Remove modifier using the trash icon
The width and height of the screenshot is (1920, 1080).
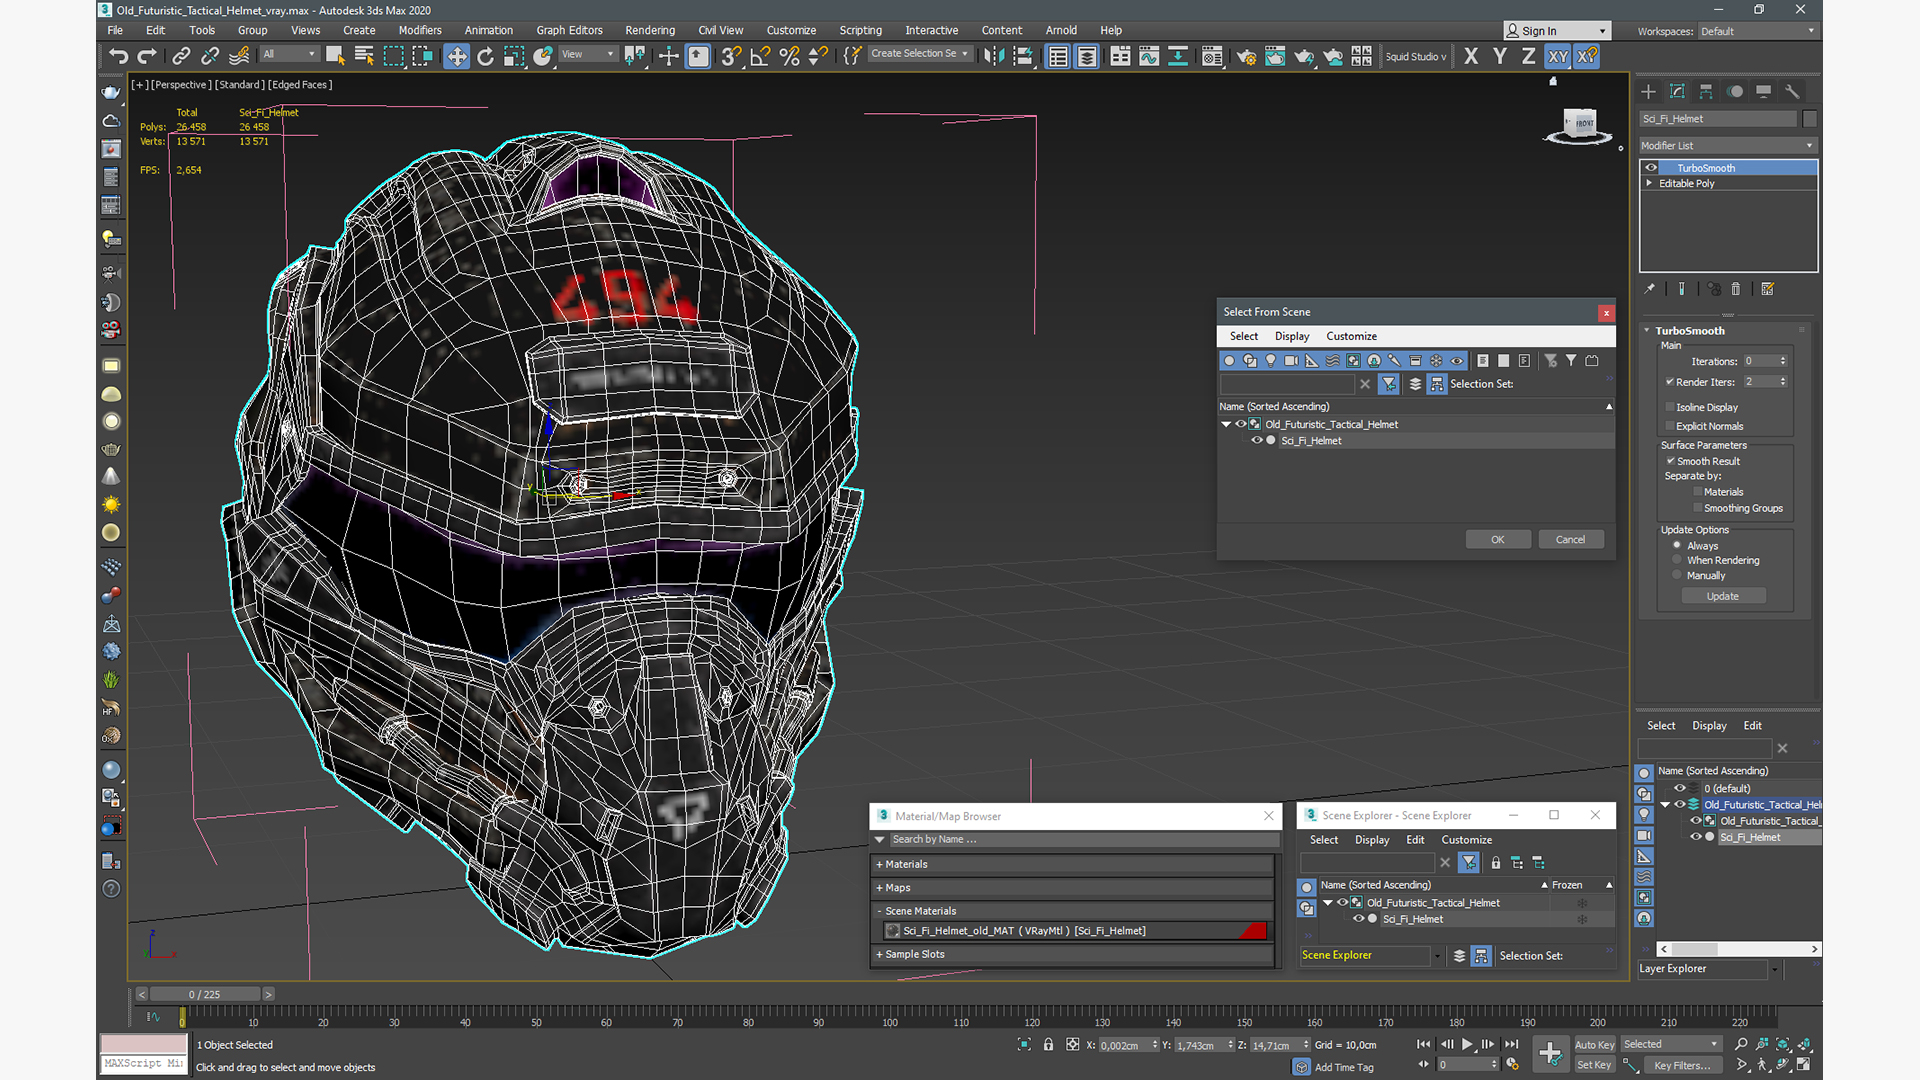click(1736, 289)
